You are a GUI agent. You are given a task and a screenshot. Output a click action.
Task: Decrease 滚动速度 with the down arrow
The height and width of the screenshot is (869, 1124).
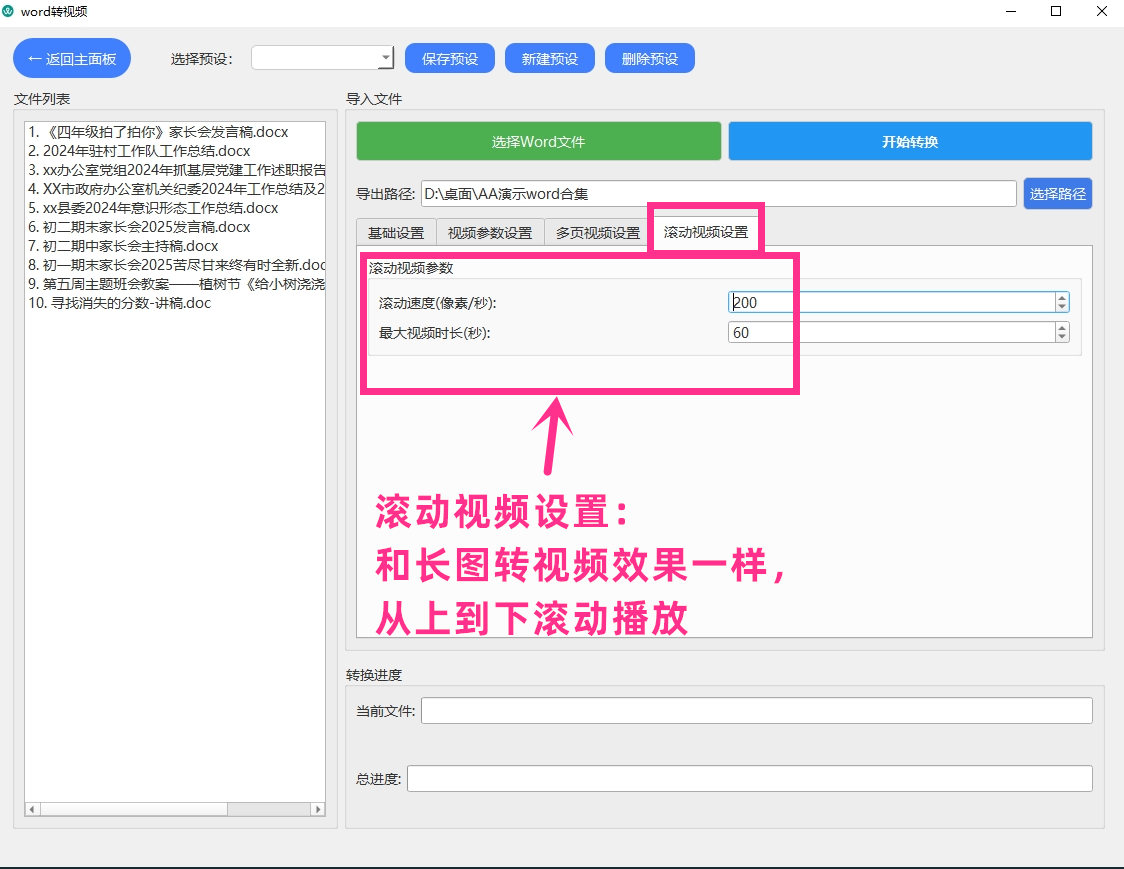1062,308
